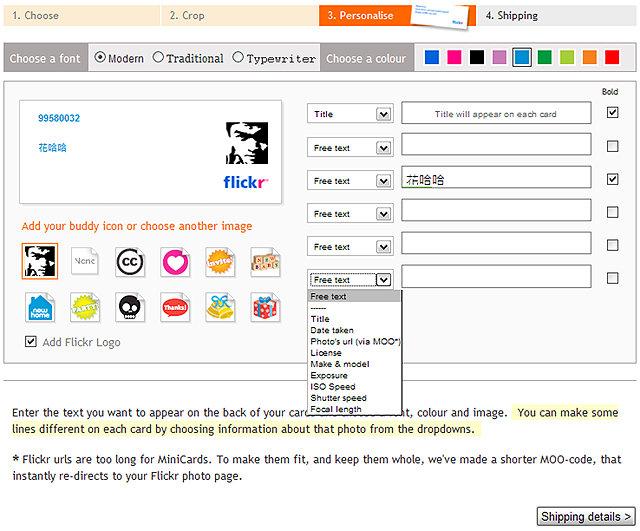Select the Traditional font radio button
The image size is (640, 531).
click(158, 57)
